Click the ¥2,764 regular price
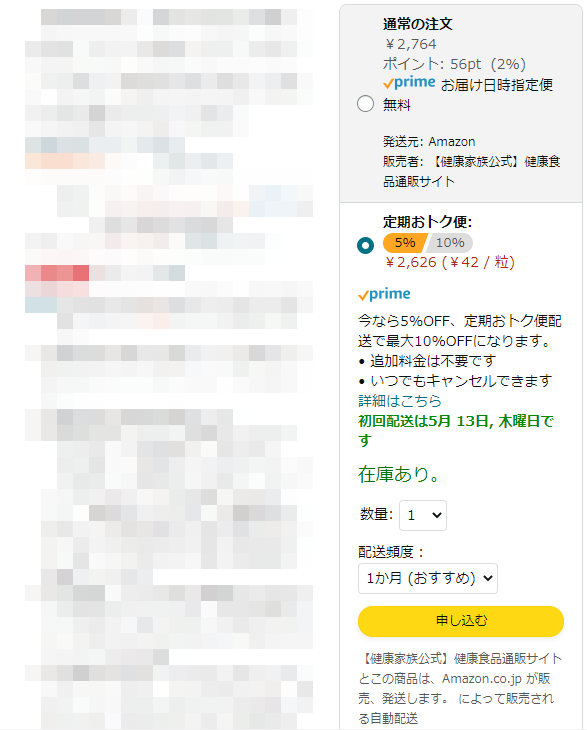Viewport: 587px width, 730px height. (x=411, y=44)
